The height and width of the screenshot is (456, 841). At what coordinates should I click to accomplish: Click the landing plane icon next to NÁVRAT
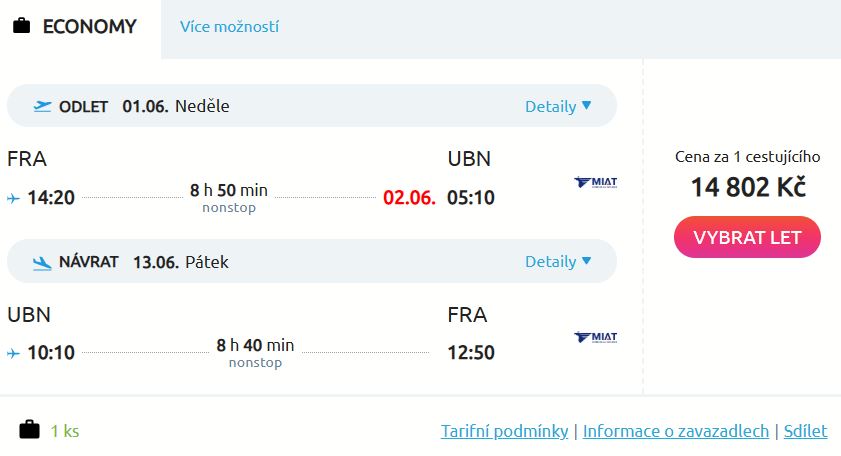click(42, 262)
